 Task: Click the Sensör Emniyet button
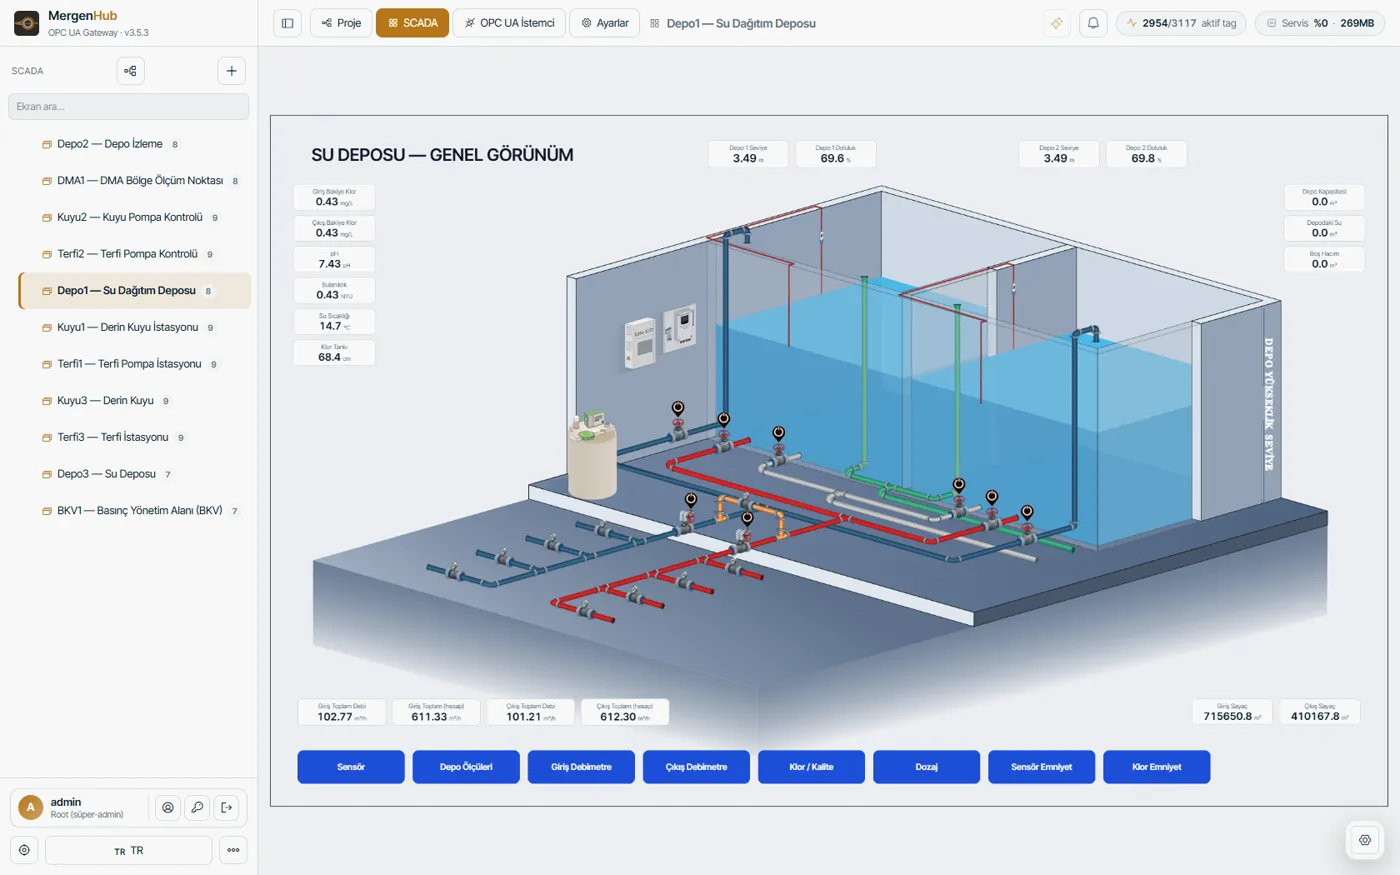click(1041, 767)
